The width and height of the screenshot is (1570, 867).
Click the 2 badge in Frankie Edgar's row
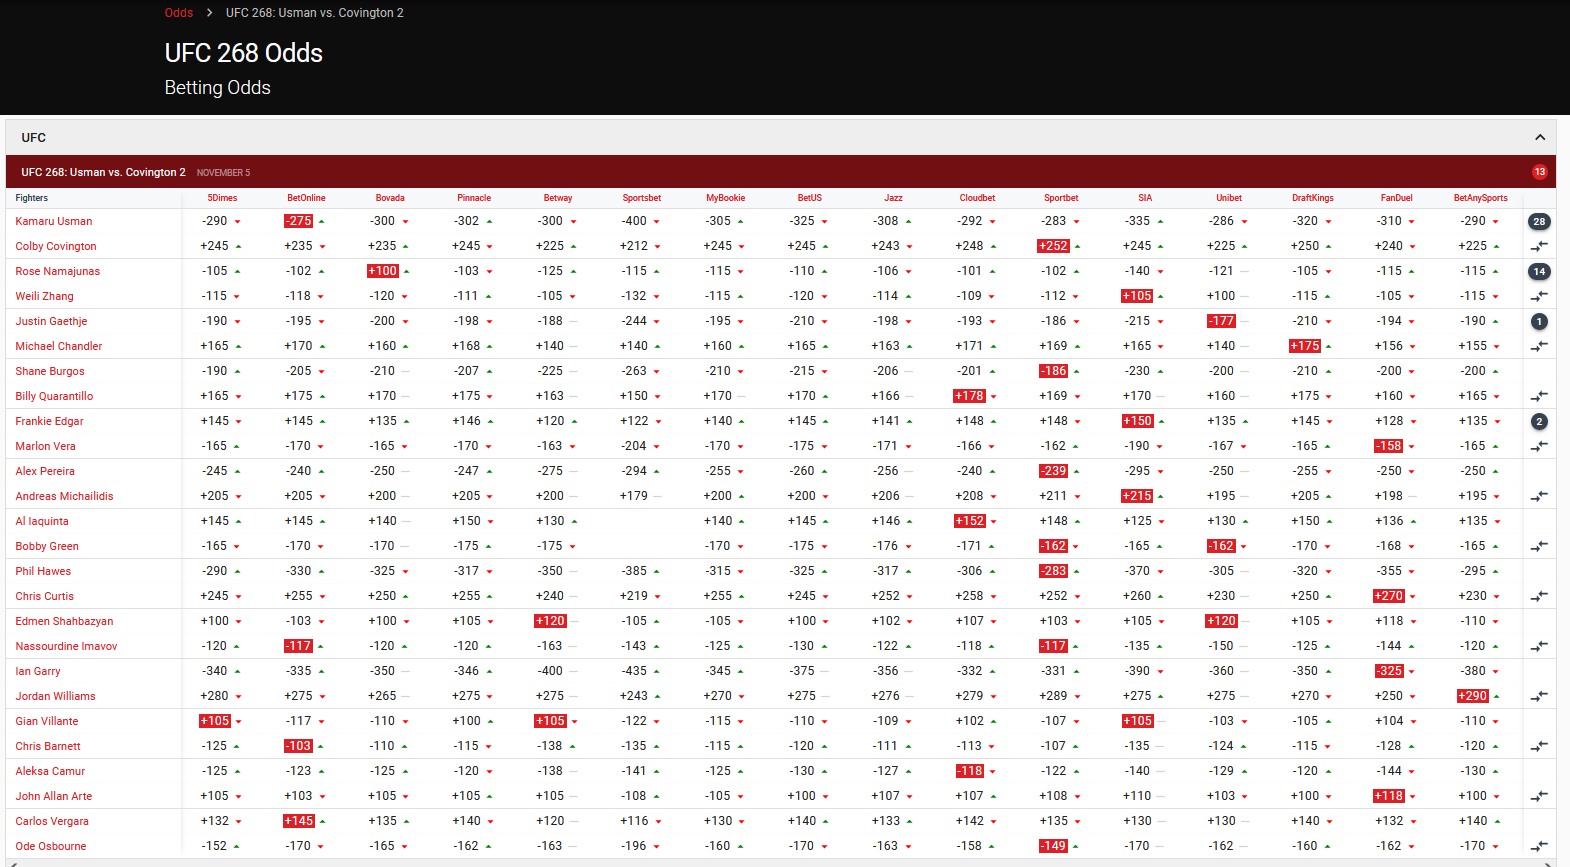tap(1539, 422)
